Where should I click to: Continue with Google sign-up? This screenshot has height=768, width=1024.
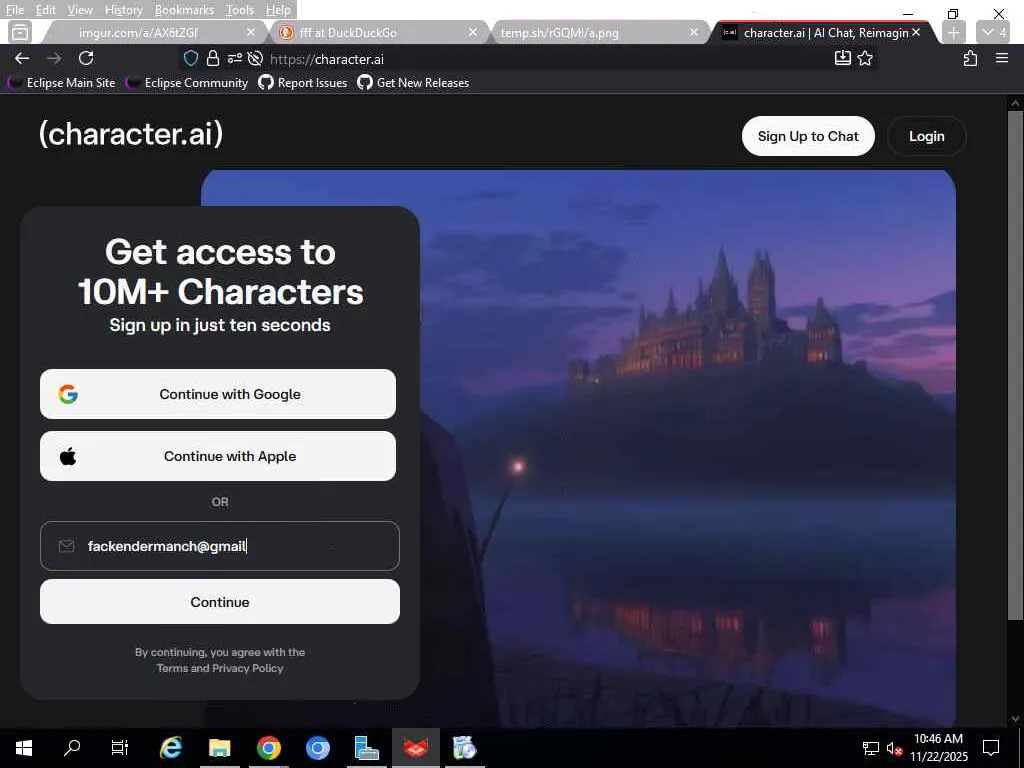218,394
